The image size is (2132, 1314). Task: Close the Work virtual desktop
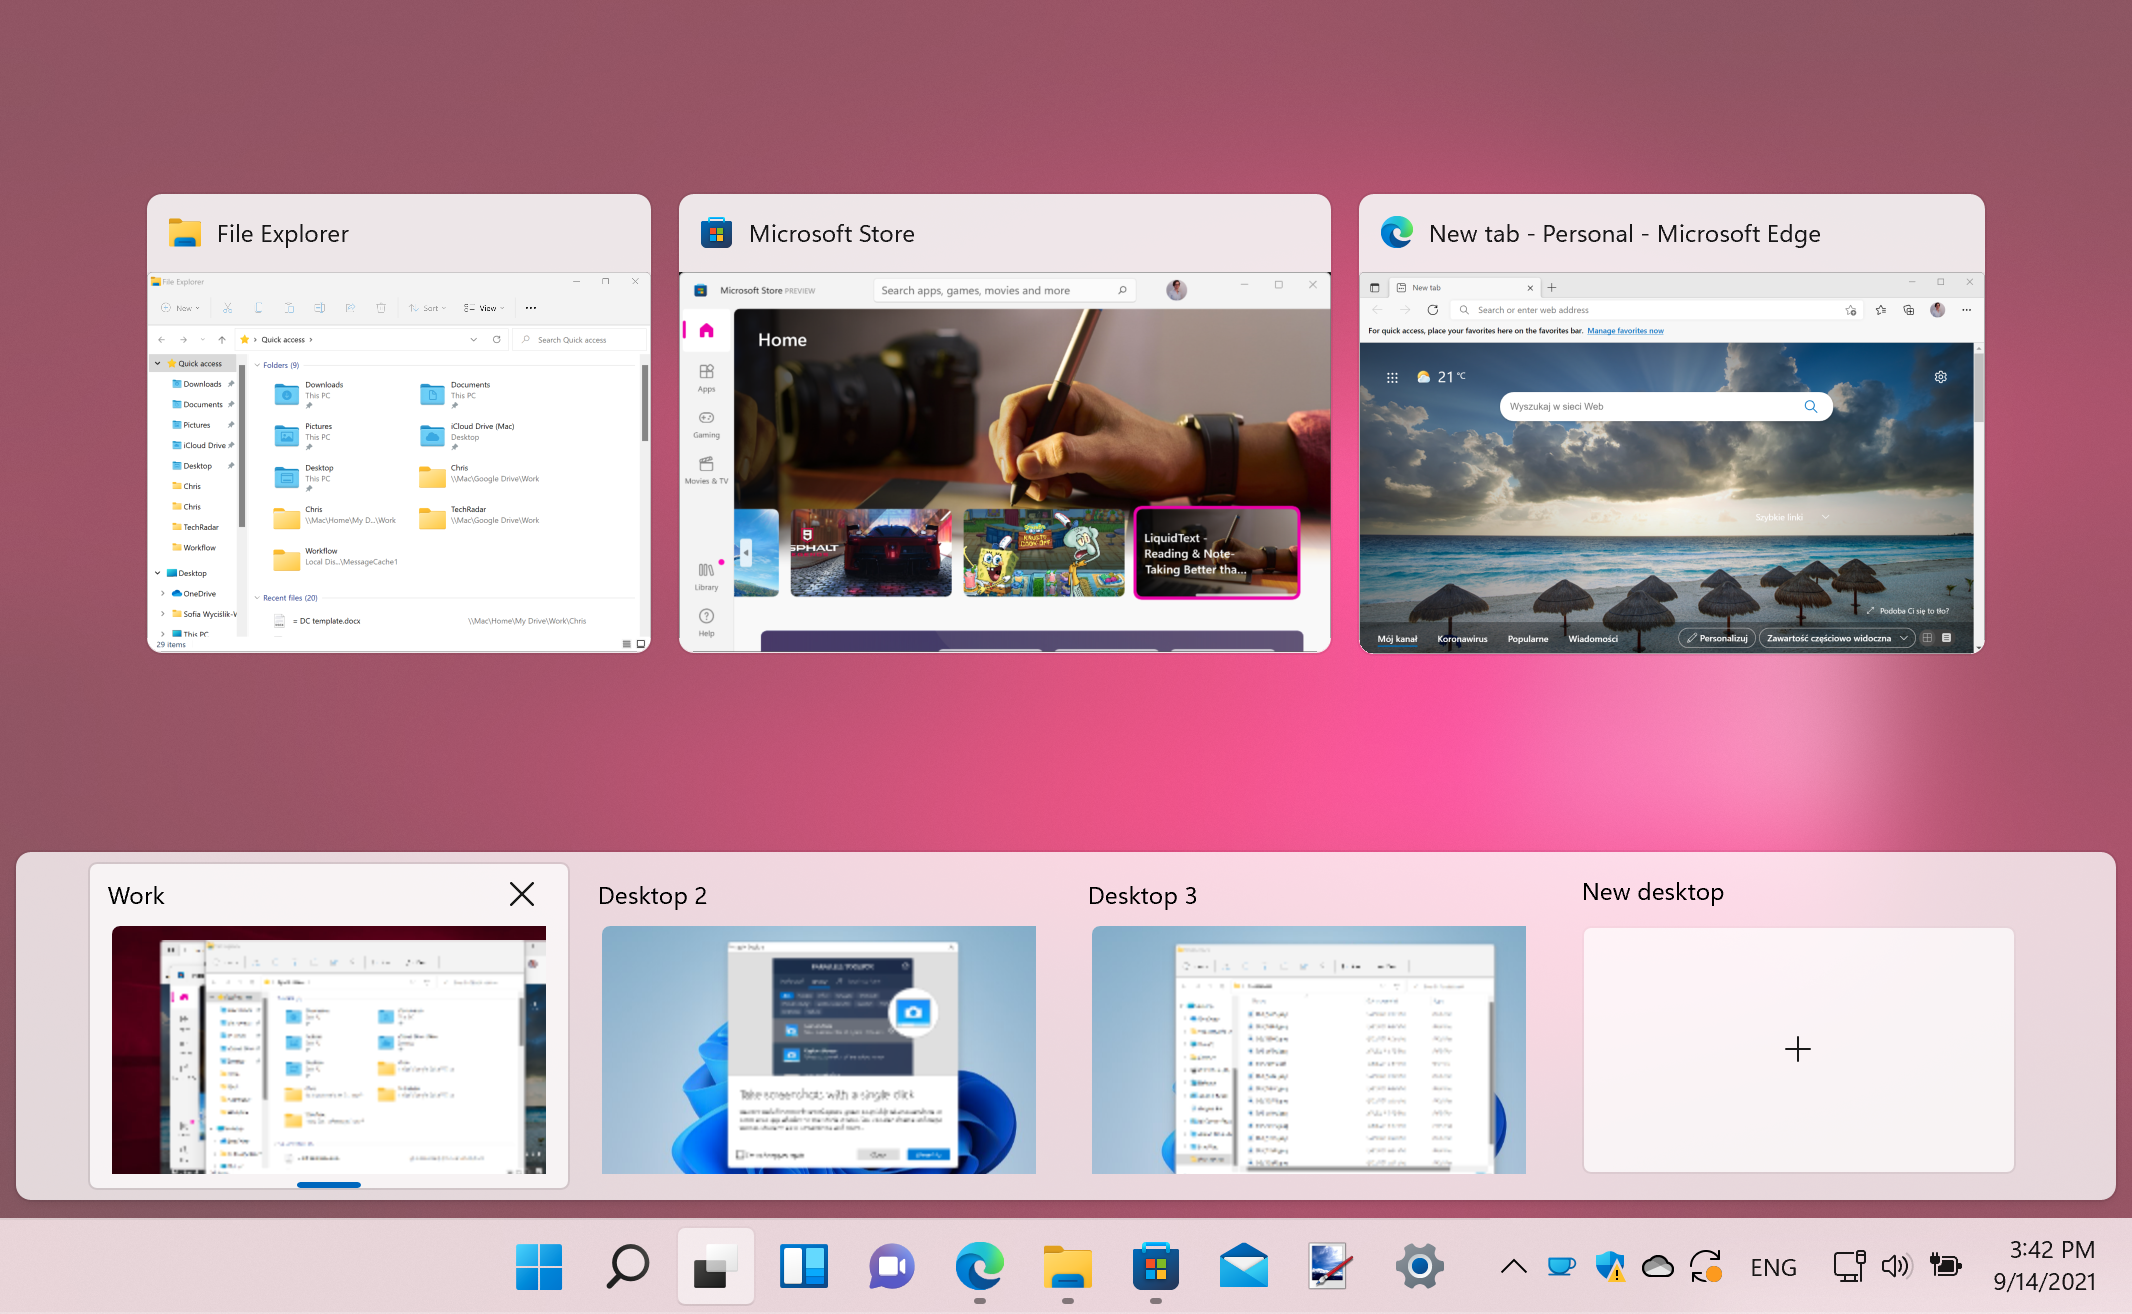(522, 894)
